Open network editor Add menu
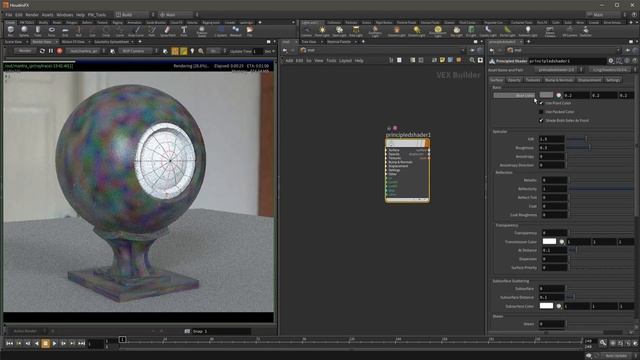 (289, 60)
